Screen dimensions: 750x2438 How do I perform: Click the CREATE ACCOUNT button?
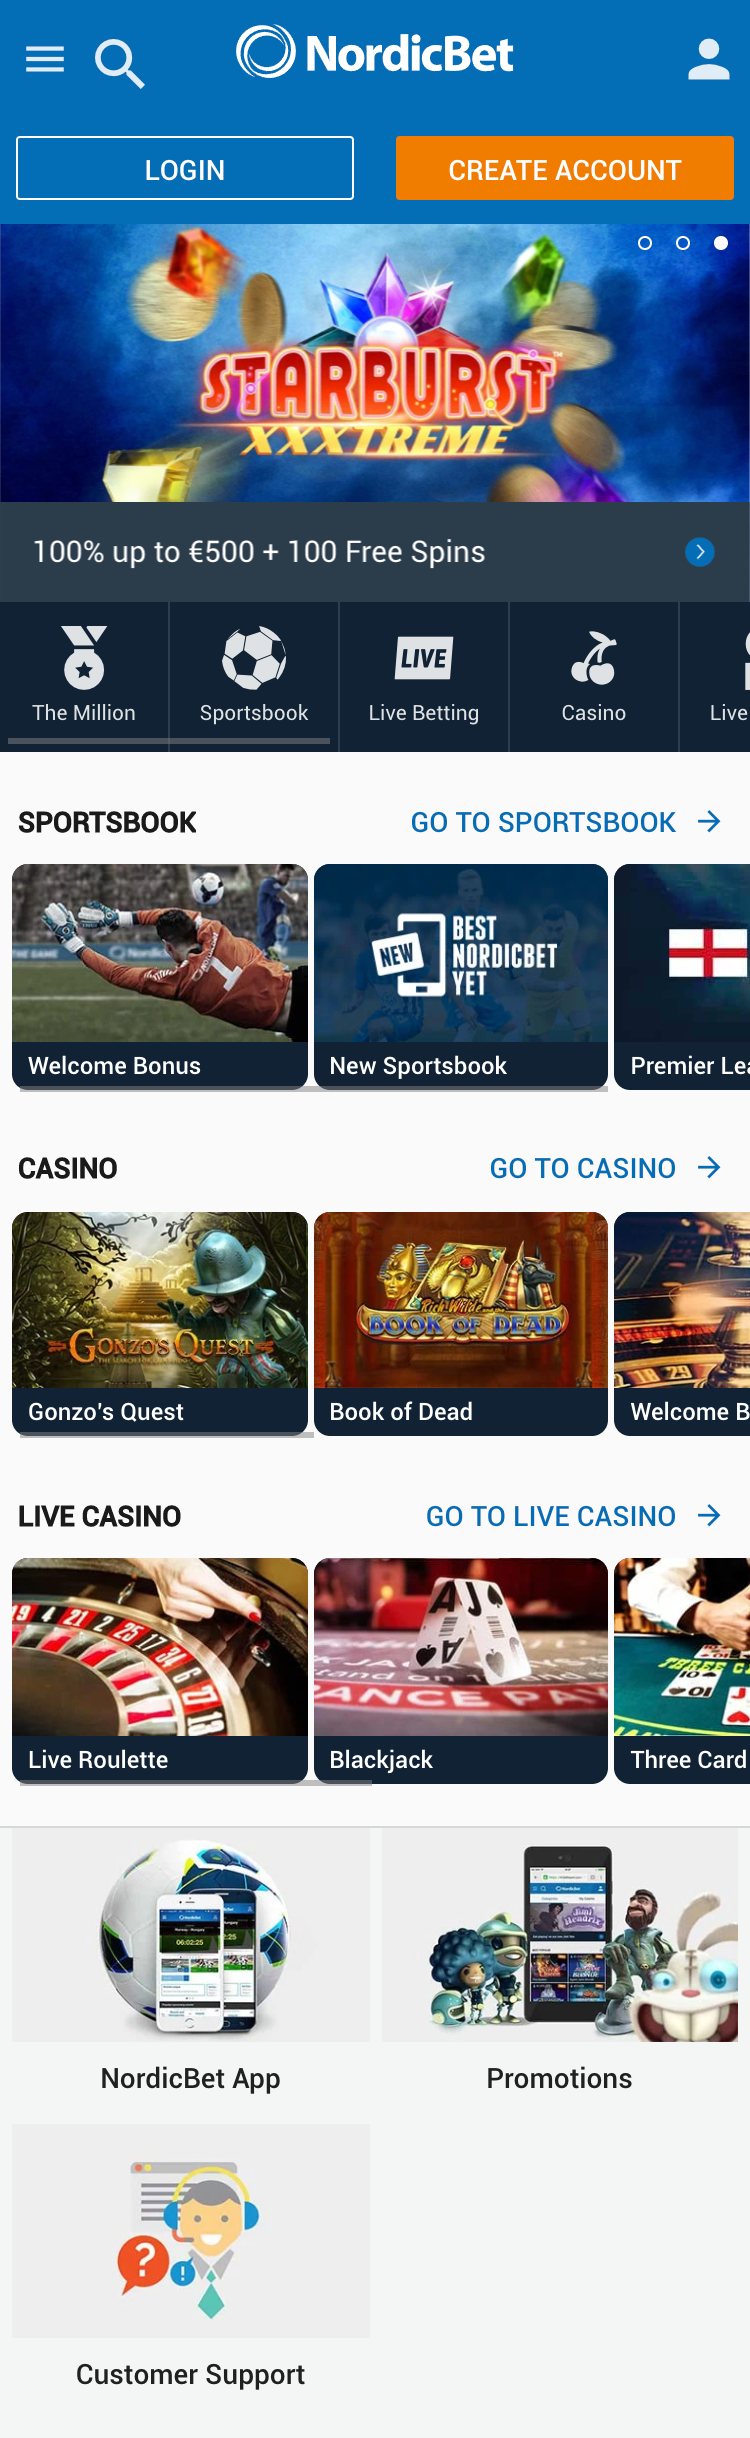click(565, 168)
